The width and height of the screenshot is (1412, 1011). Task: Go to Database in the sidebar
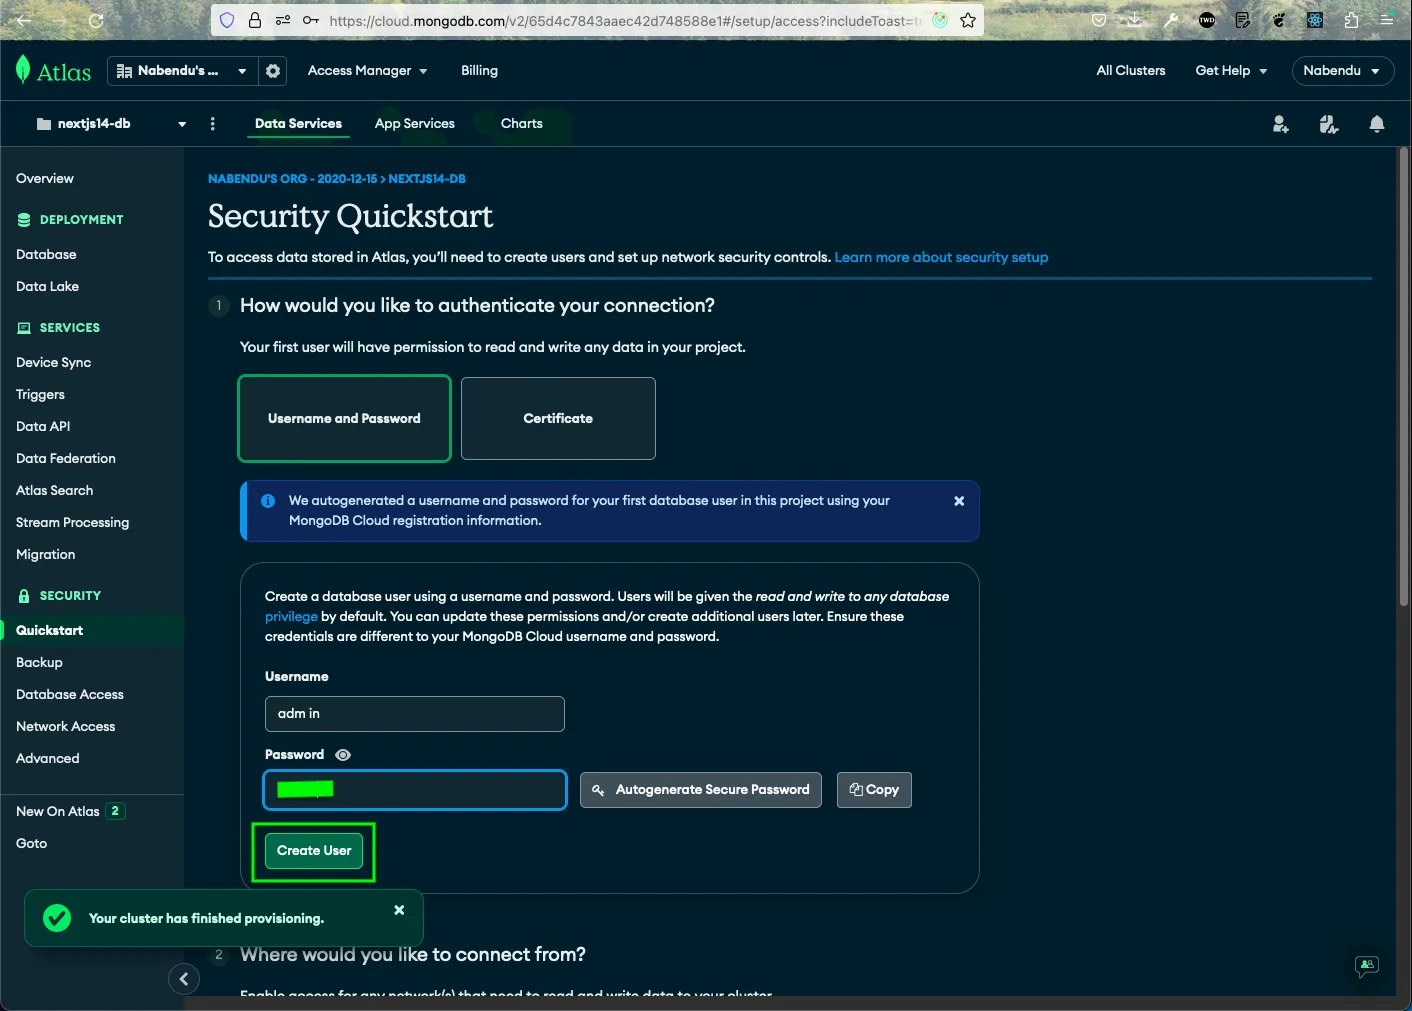tap(46, 255)
